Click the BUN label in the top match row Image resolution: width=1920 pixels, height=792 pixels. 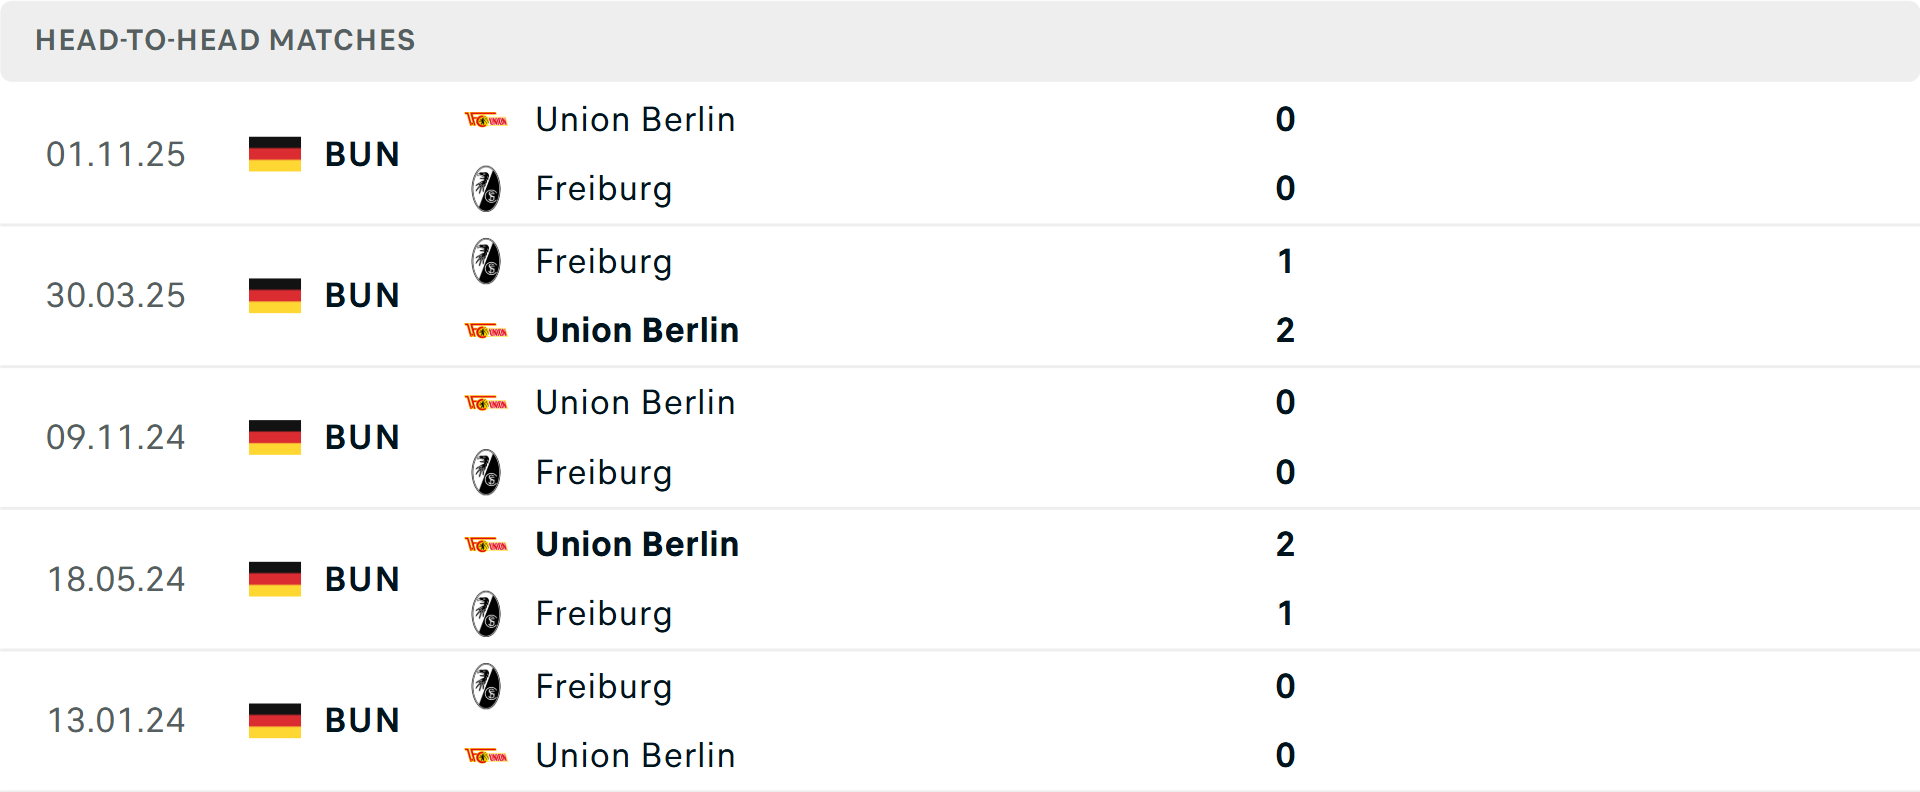click(362, 154)
